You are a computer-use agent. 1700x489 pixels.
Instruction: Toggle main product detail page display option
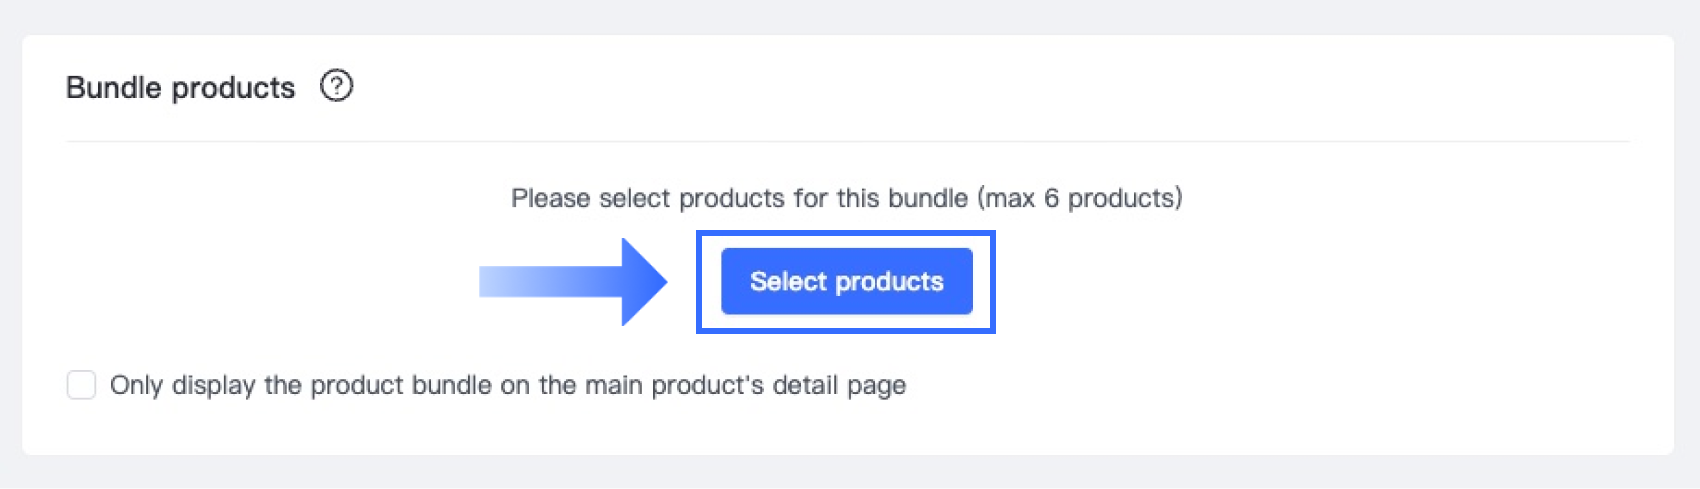click(81, 385)
